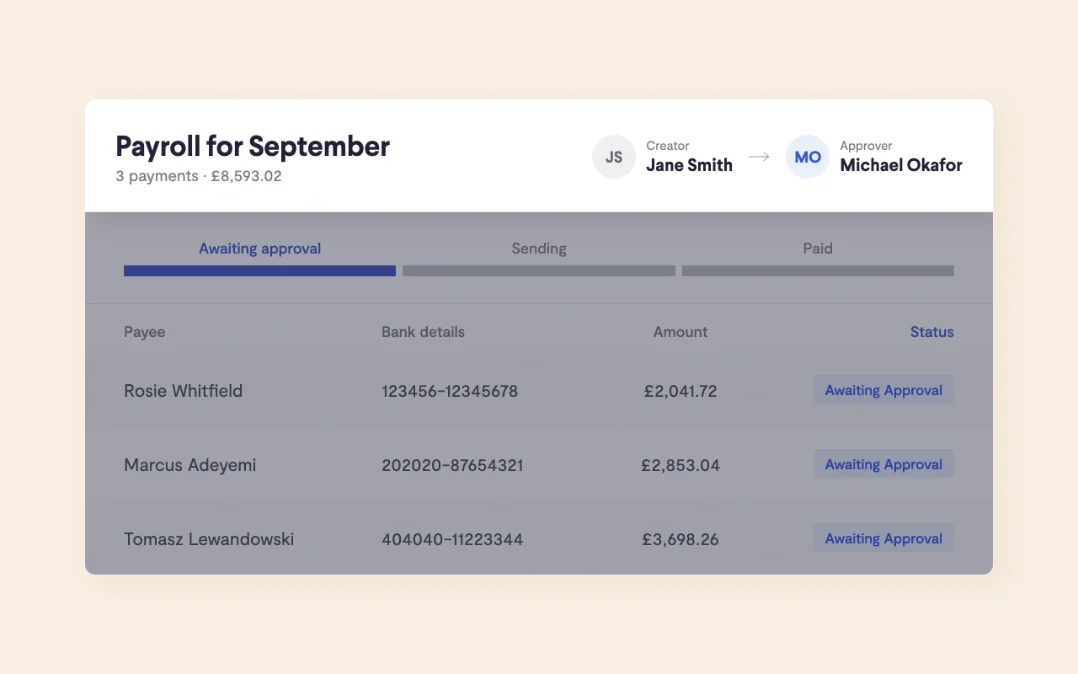Select payee Tomasz Lewandowski
1078x674 pixels.
208,539
